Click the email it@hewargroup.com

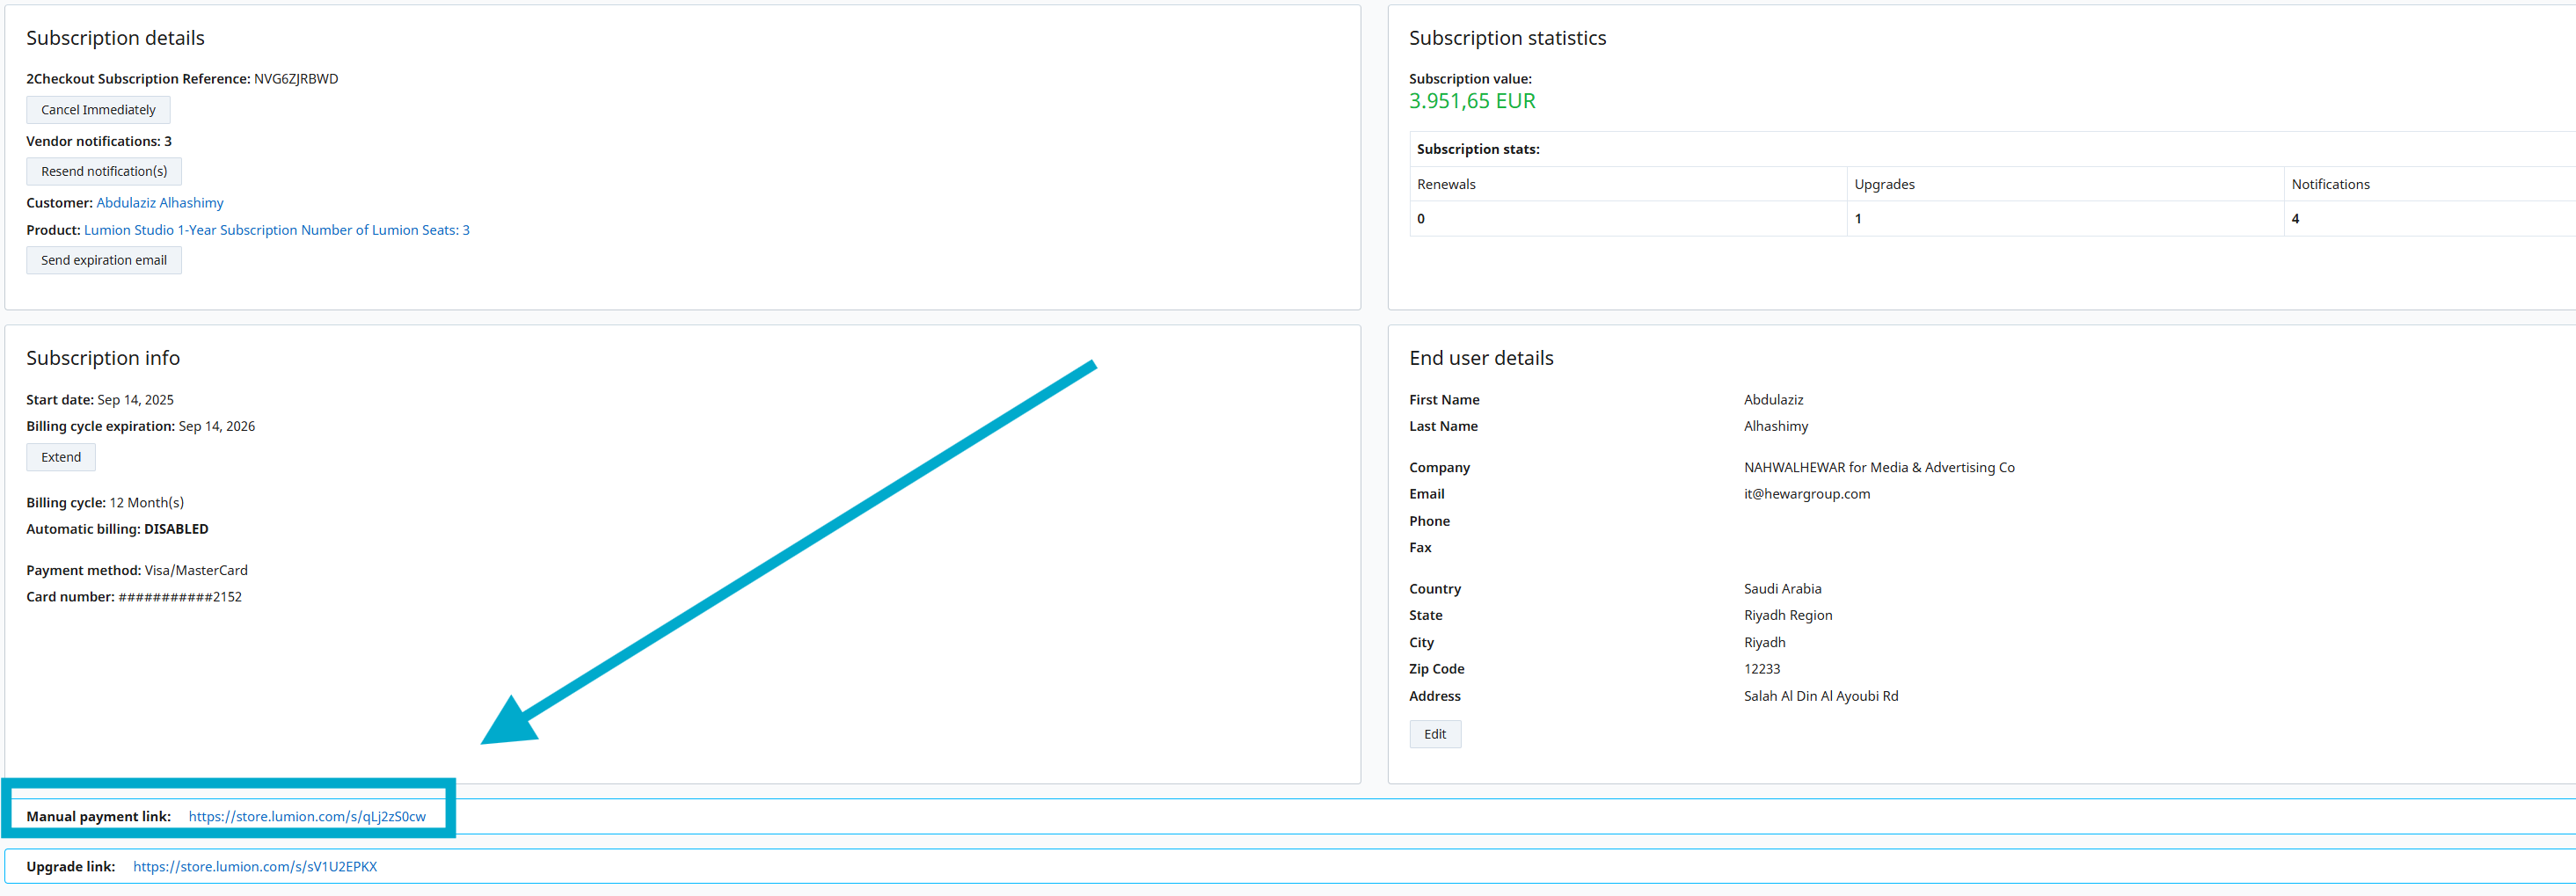pos(1807,494)
